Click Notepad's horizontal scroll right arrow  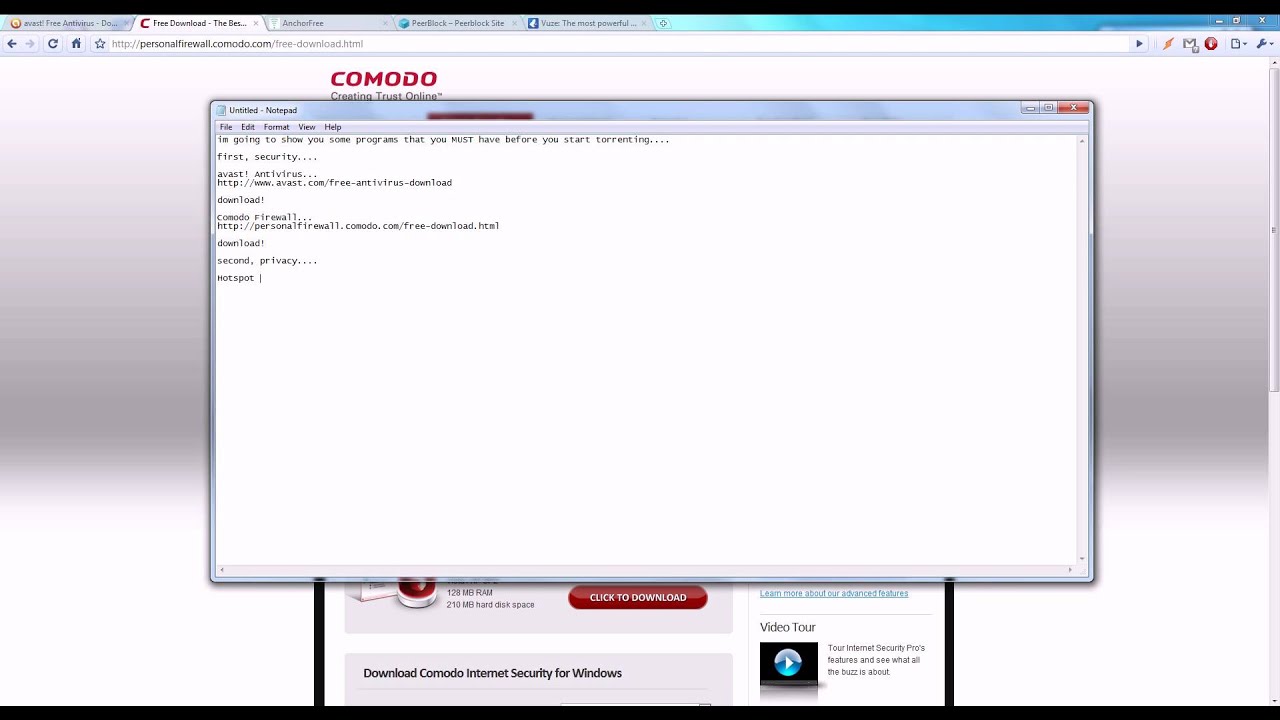point(1070,570)
